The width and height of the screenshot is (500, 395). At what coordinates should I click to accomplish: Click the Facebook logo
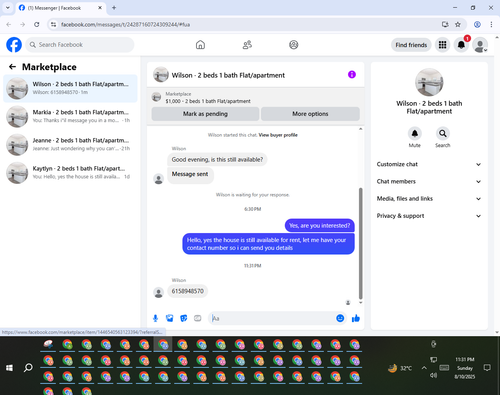(x=14, y=45)
